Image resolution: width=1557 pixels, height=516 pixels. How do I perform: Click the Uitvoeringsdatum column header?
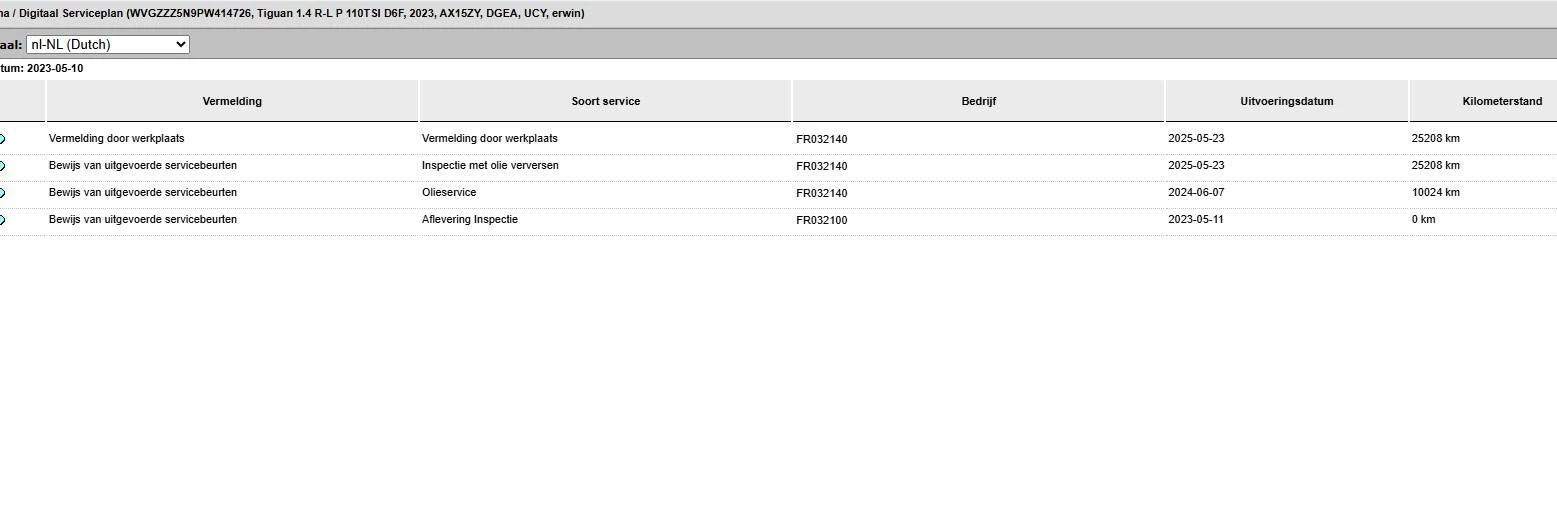click(1286, 101)
